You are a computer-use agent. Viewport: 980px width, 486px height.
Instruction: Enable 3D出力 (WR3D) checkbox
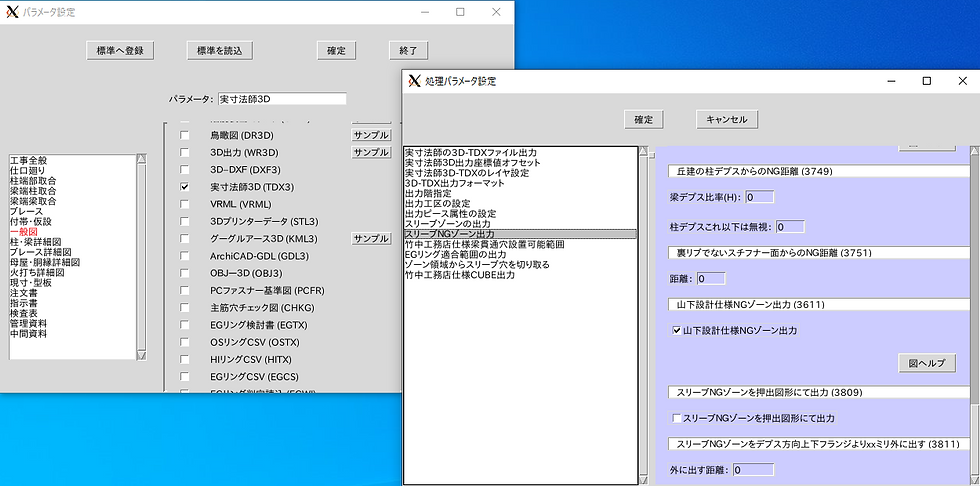click(x=184, y=152)
